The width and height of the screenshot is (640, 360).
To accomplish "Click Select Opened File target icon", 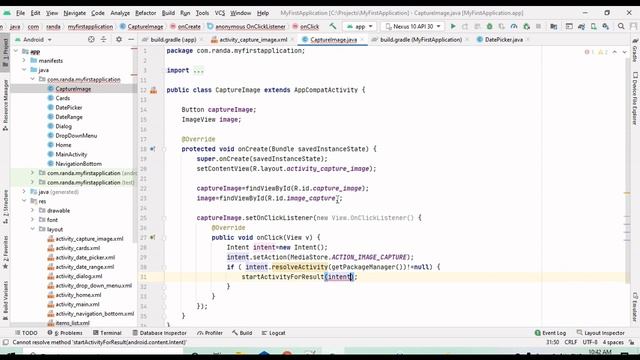I will coord(91,40).
